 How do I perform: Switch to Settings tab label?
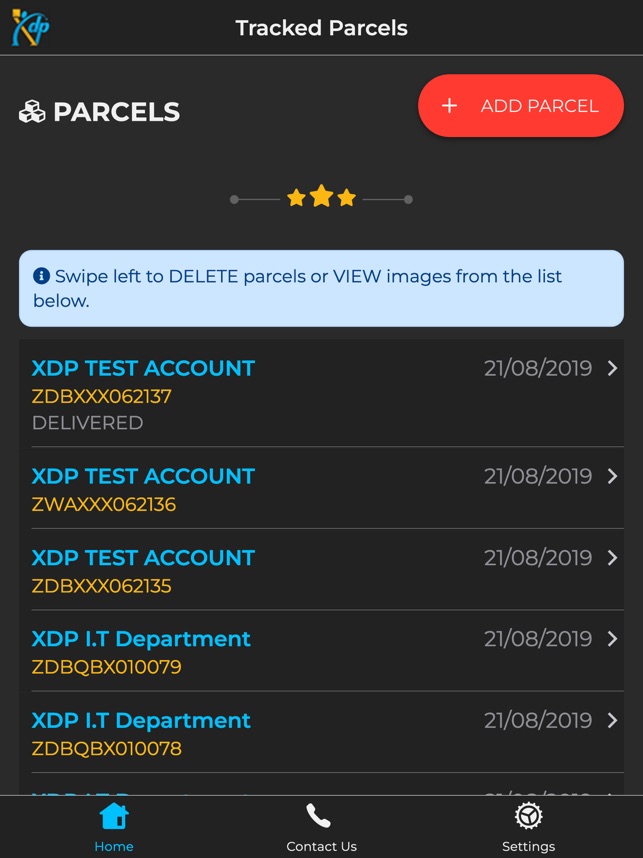click(x=528, y=846)
